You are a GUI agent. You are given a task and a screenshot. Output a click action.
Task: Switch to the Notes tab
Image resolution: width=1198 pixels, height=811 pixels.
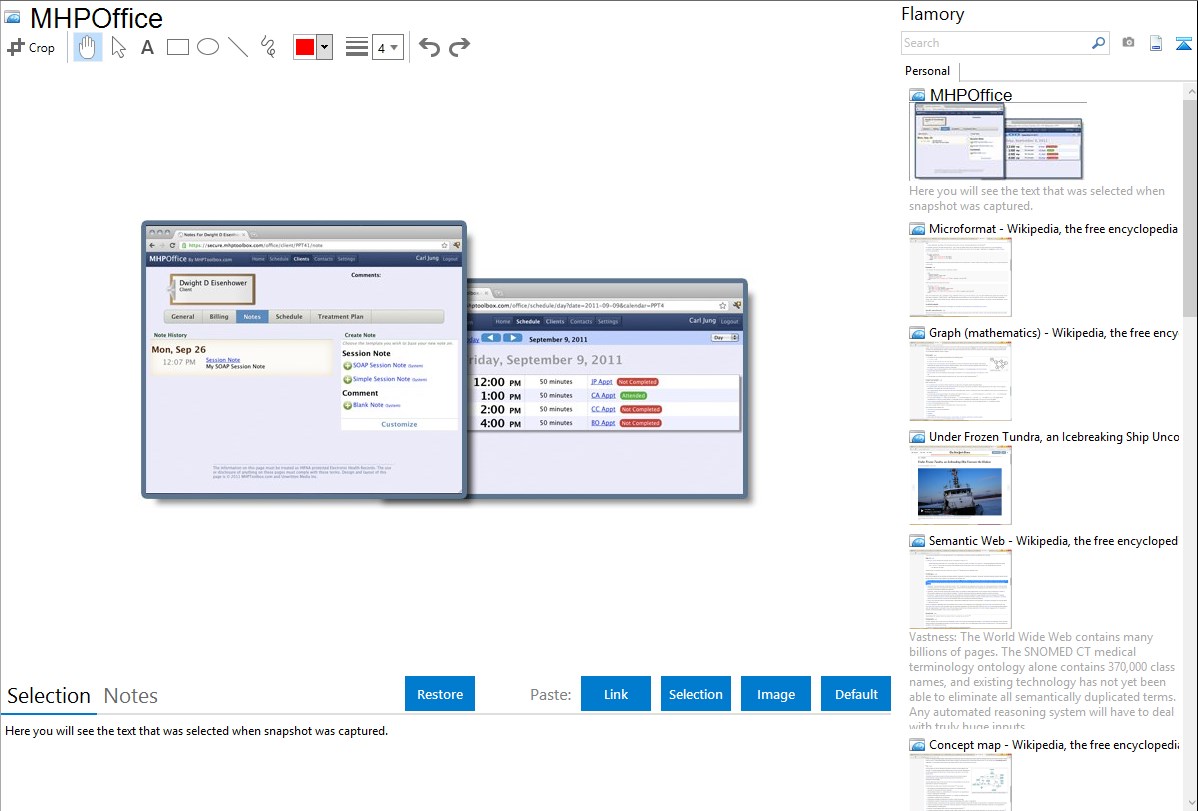click(131, 696)
